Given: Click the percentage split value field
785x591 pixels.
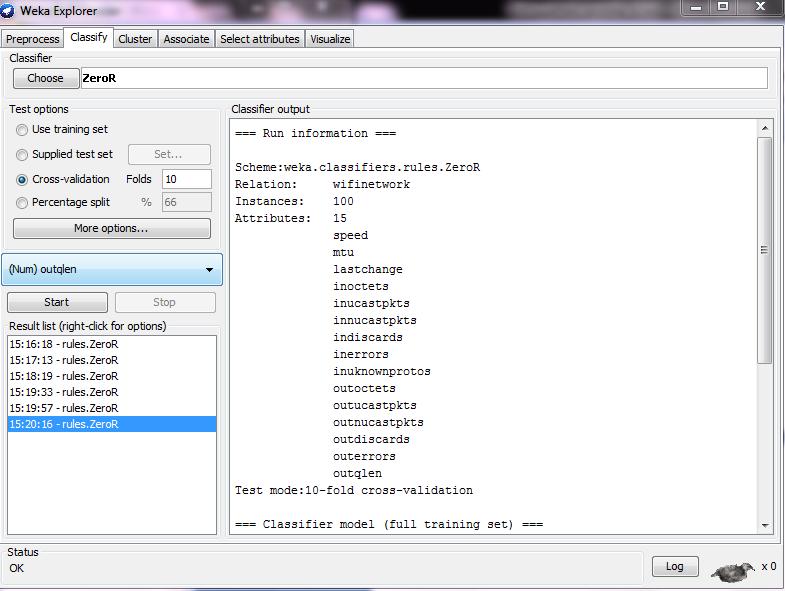Looking at the screenshot, I should [187, 202].
